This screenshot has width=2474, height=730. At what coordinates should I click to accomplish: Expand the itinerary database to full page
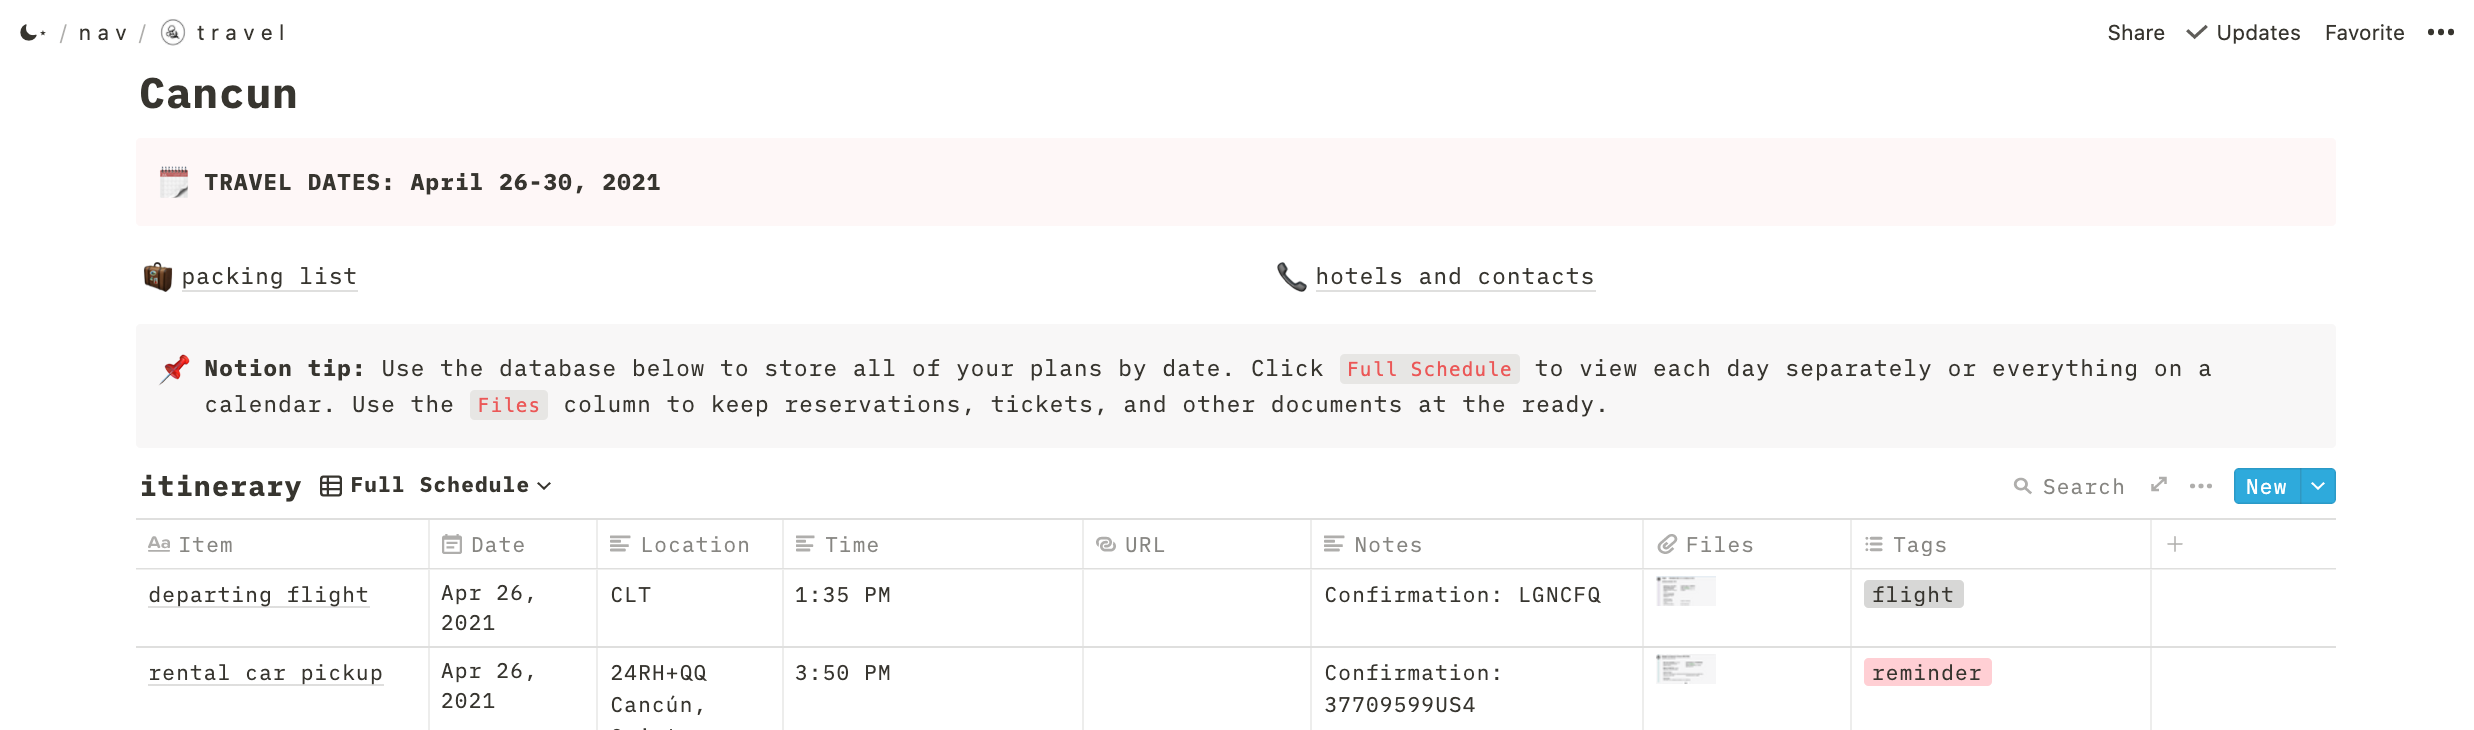2159,485
